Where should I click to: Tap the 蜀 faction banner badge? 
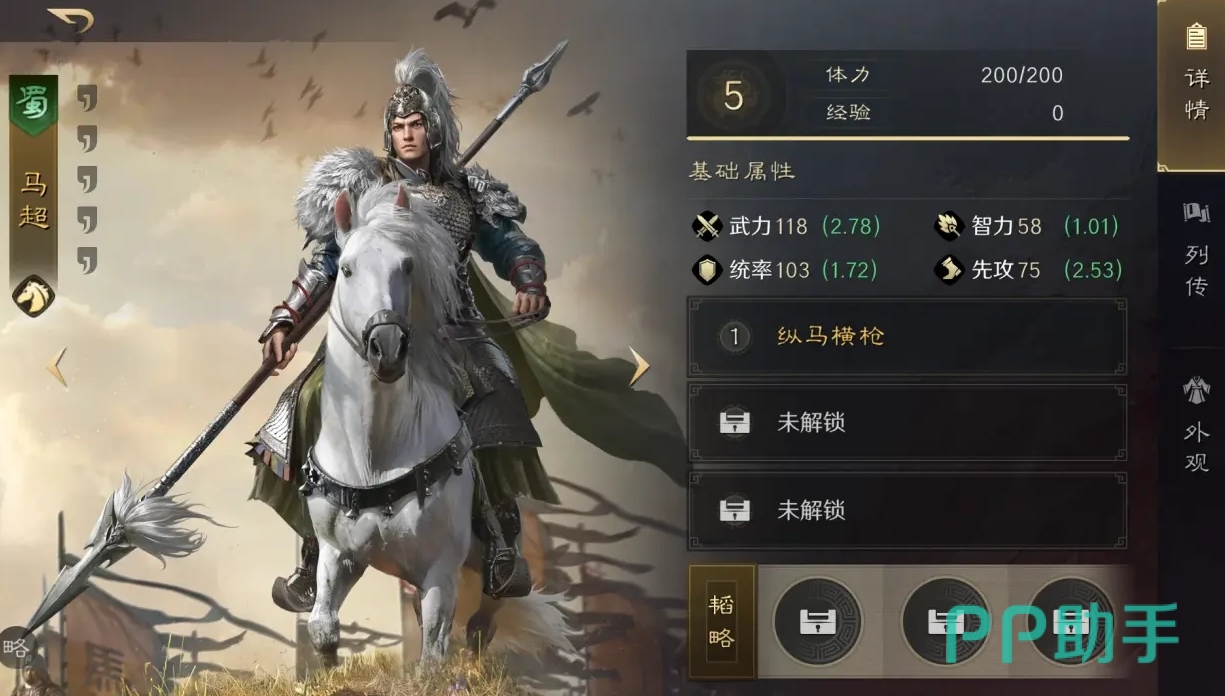pos(34,104)
